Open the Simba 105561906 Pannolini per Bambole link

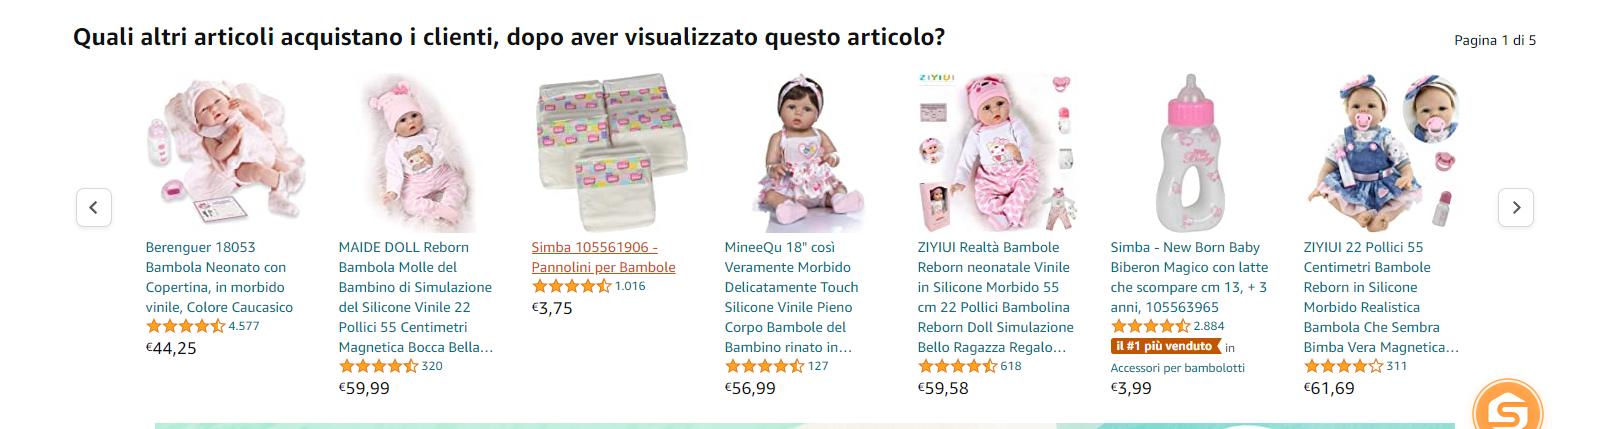click(x=603, y=257)
